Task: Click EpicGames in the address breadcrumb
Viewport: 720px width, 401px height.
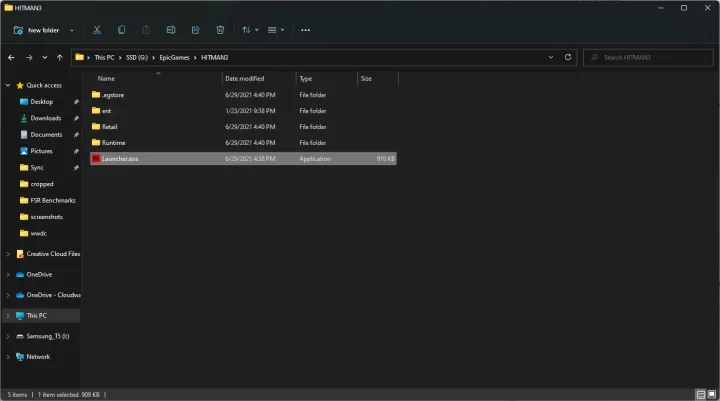Action: (174, 57)
